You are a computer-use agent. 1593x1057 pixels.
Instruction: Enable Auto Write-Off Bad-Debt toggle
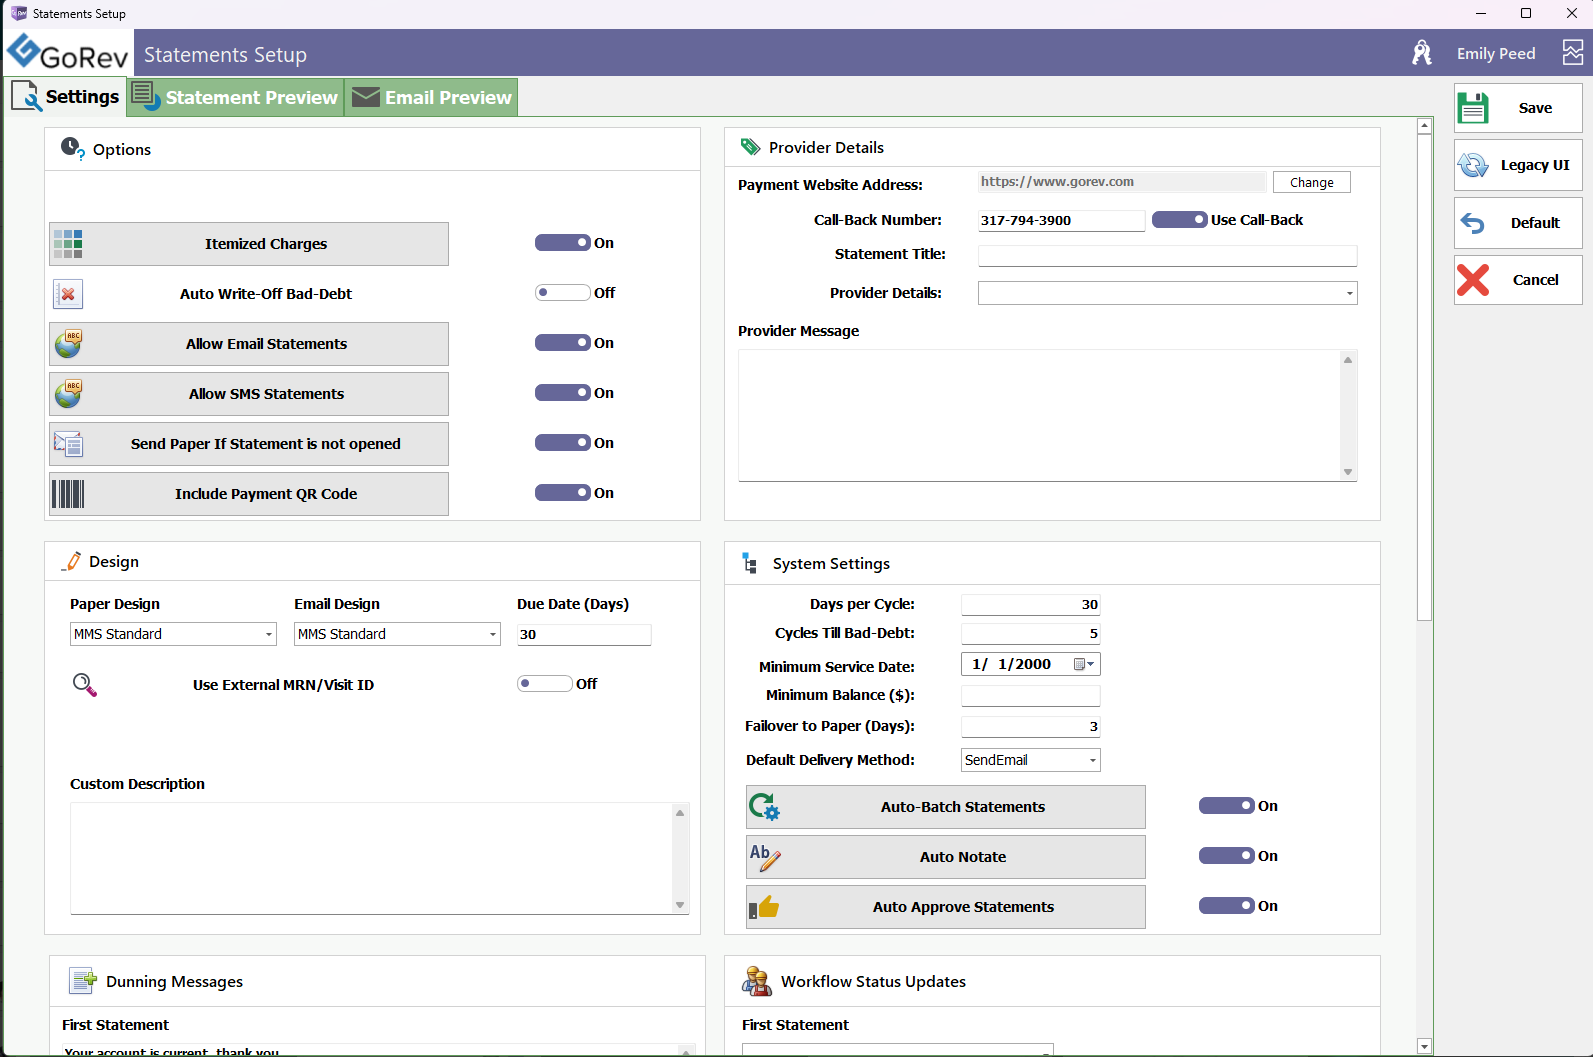click(562, 293)
